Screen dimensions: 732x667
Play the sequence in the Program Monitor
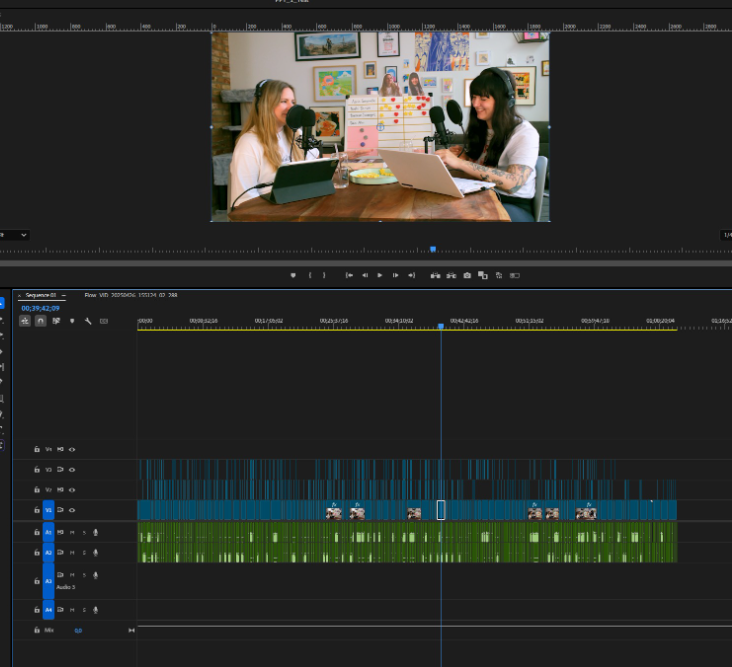380,275
